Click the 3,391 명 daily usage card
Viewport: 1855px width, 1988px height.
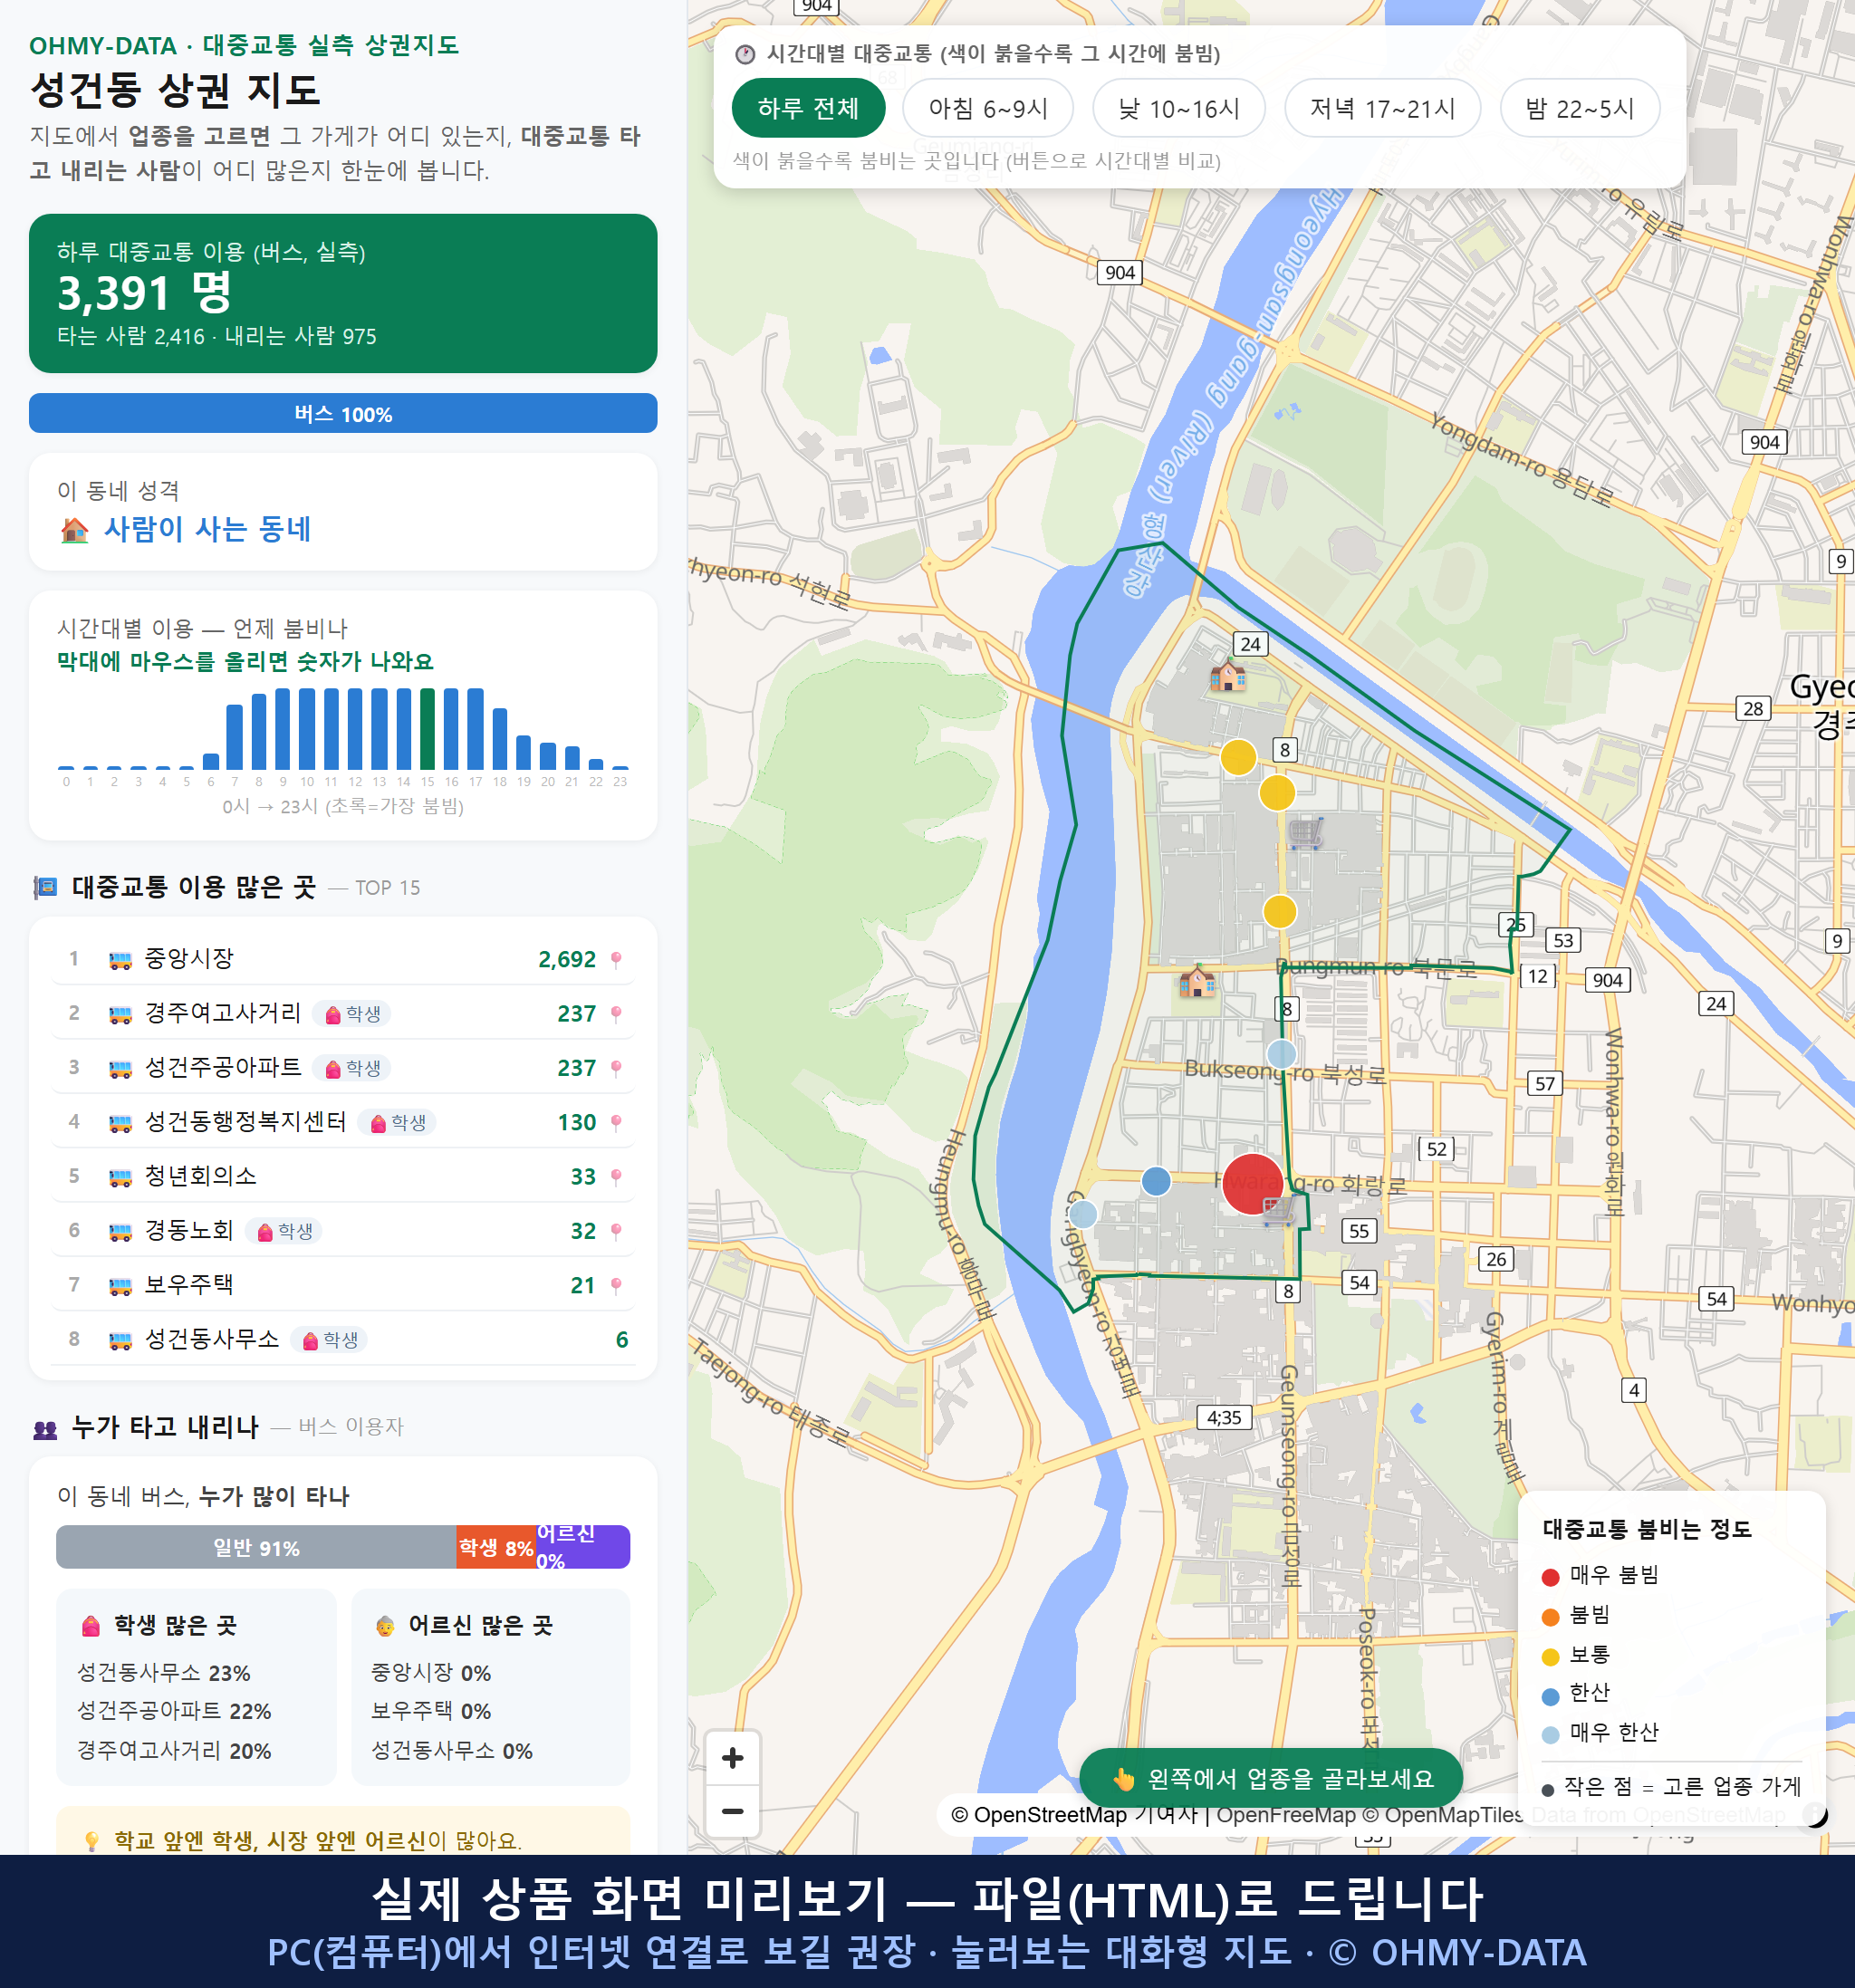pos(343,293)
